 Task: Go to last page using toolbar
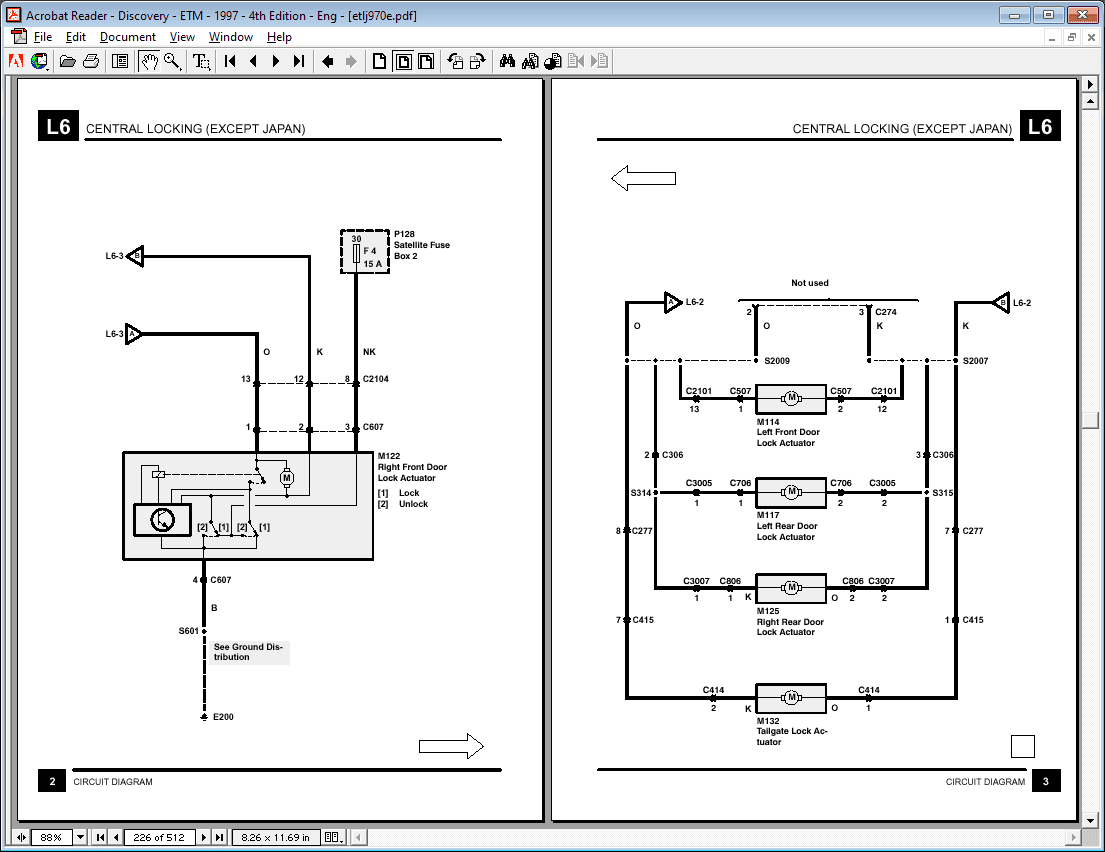[299, 61]
